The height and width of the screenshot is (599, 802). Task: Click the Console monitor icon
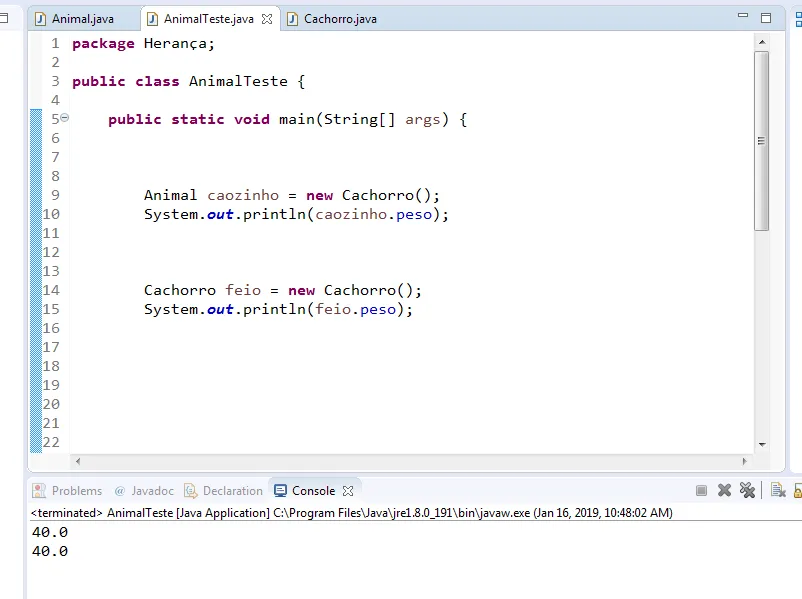(280, 491)
